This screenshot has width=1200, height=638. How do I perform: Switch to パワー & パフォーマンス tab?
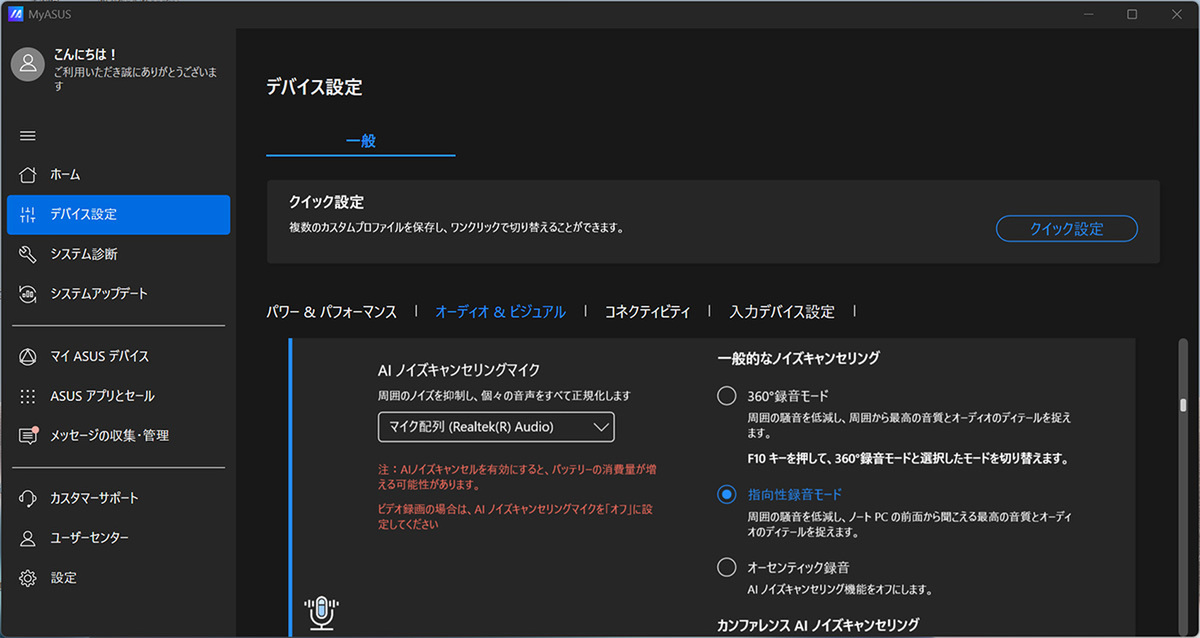coord(331,311)
